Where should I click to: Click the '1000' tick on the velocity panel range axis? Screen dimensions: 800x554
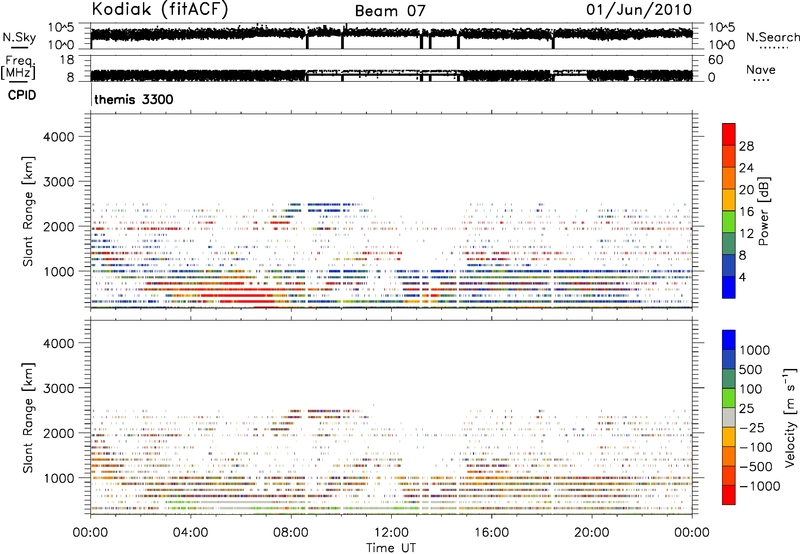pyautogui.click(x=59, y=478)
